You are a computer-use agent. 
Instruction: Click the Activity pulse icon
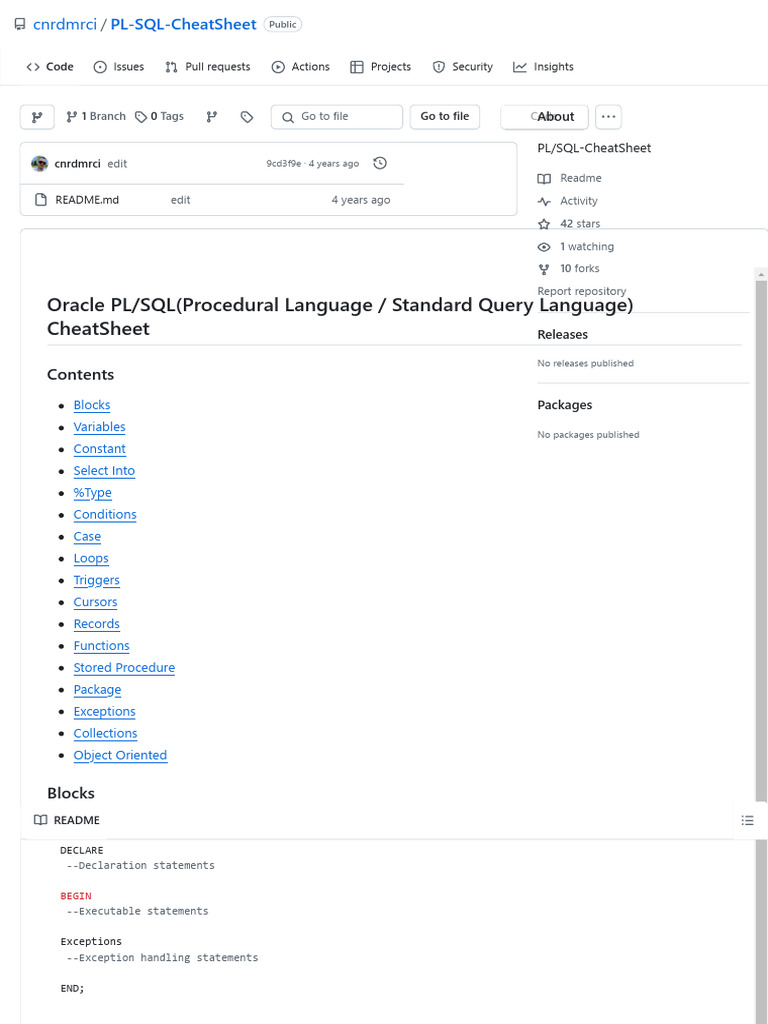(x=544, y=201)
